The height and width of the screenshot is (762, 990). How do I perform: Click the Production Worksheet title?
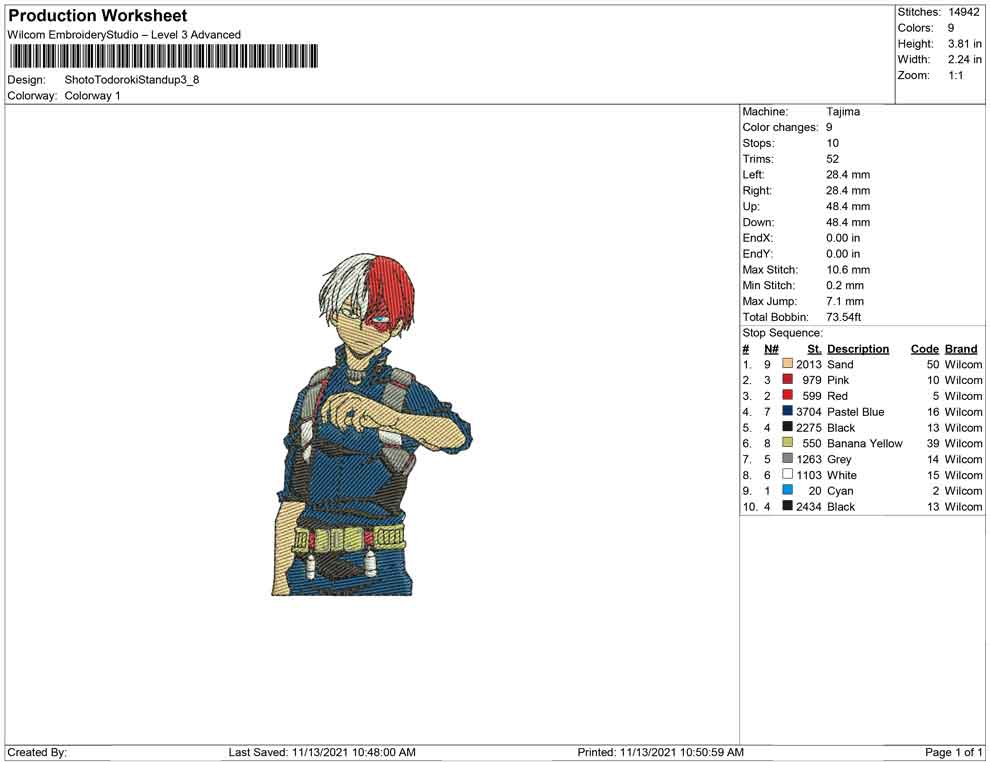point(98,15)
